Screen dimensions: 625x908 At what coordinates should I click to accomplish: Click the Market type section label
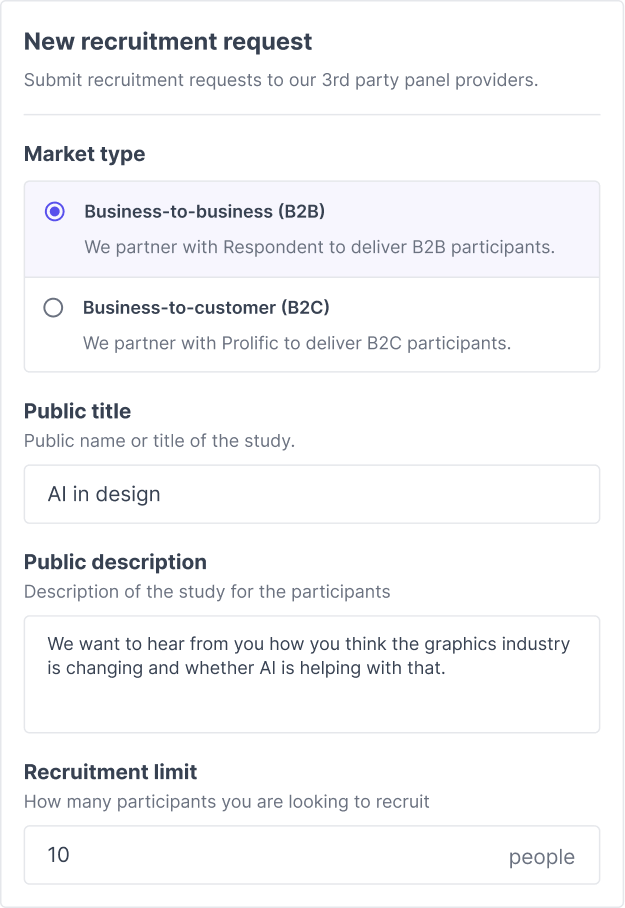click(84, 154)
